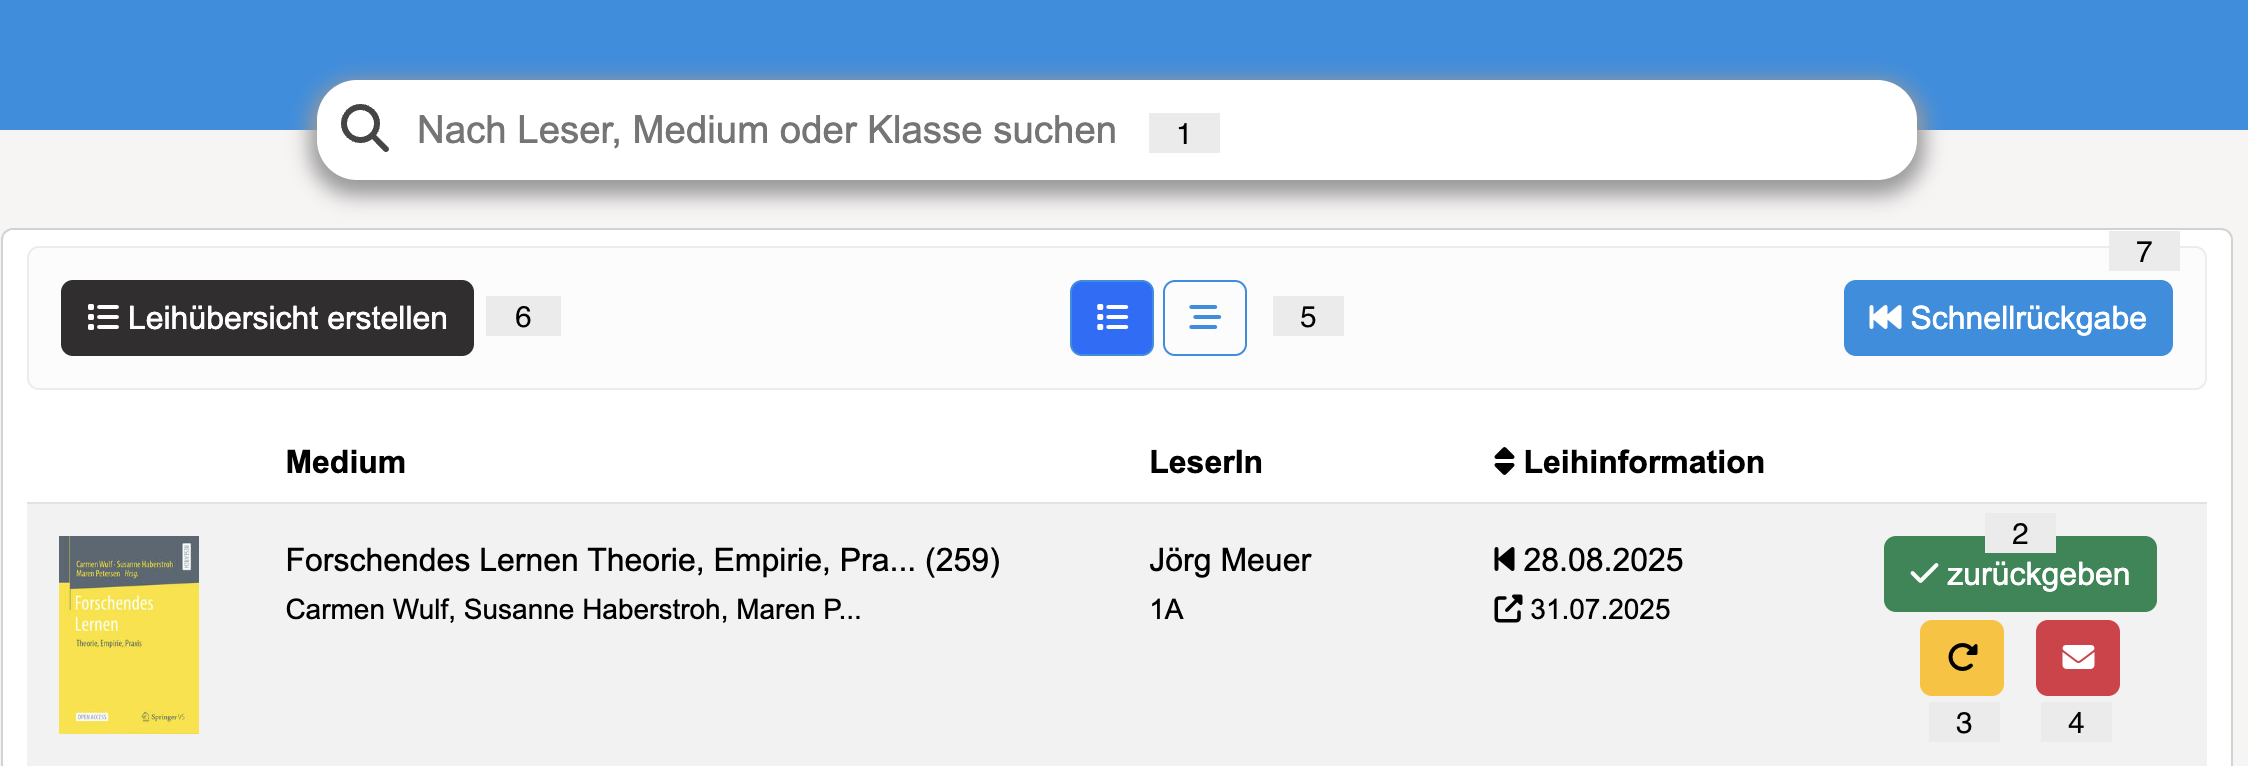Image resolution: width=2248 pixels, height=766 pixels.
Task: Click the magnifier icon in the search bar
Action: click(364, 128)
